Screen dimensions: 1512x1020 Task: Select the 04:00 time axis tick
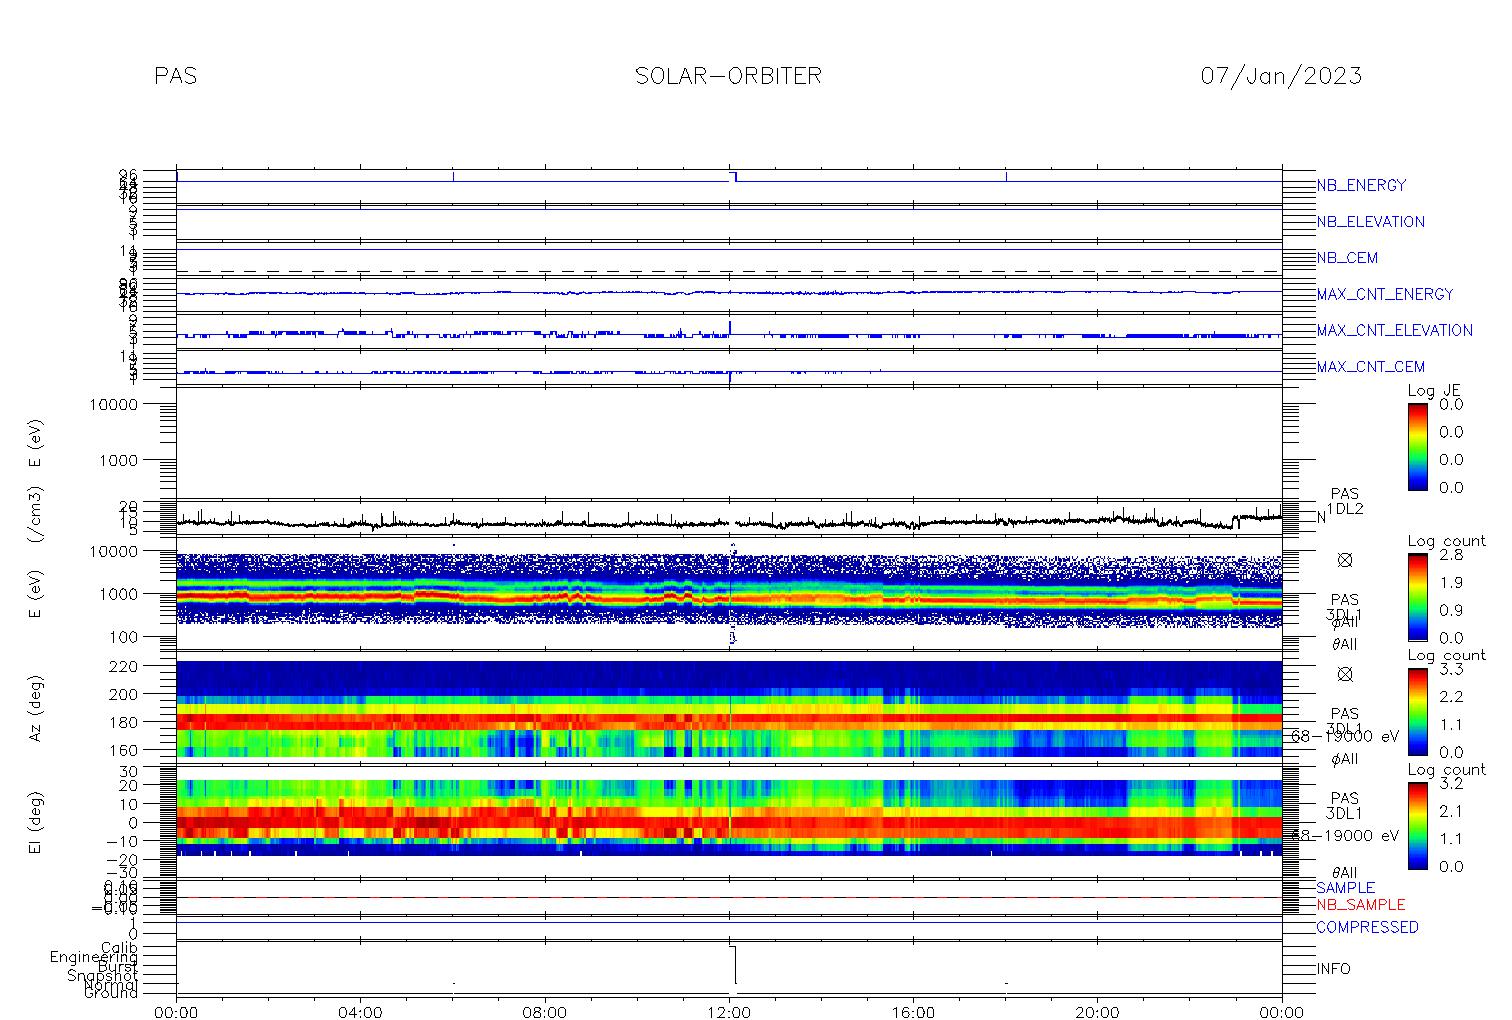pyautogui.click(x=361, y=1012)
